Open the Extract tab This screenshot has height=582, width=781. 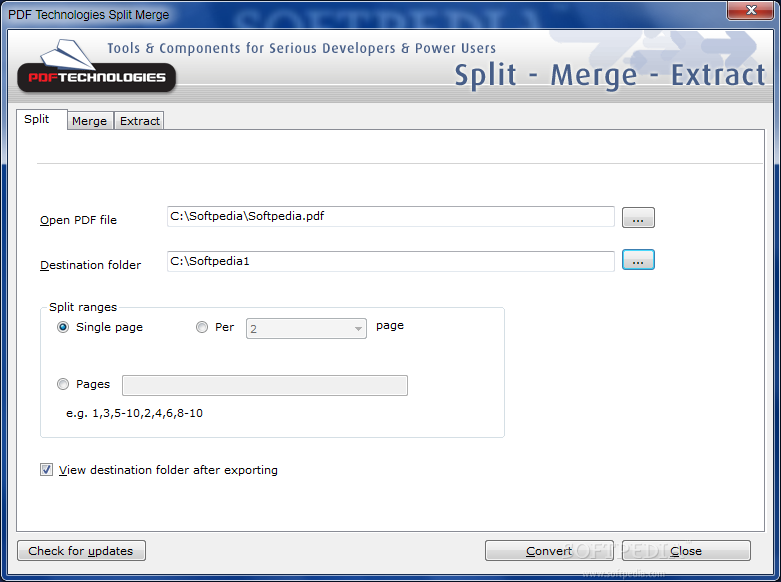[139, 121]
